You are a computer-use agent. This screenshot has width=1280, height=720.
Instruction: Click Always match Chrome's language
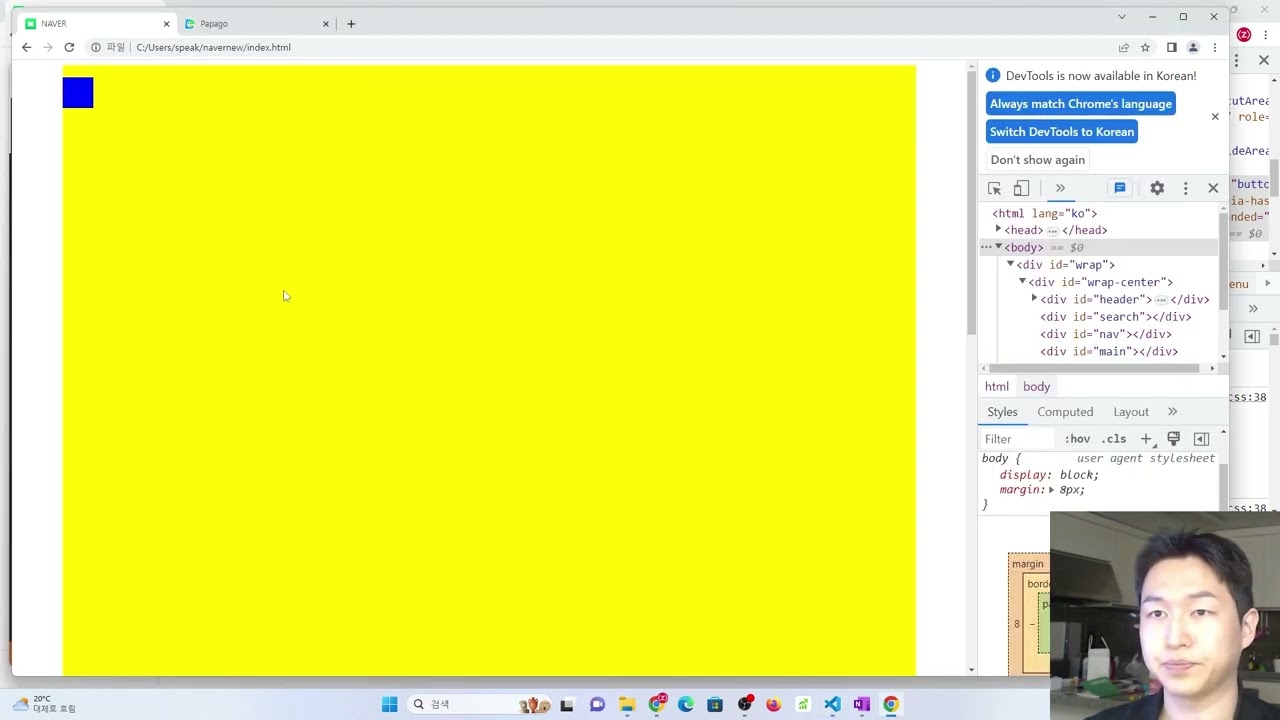(1080, 104)
